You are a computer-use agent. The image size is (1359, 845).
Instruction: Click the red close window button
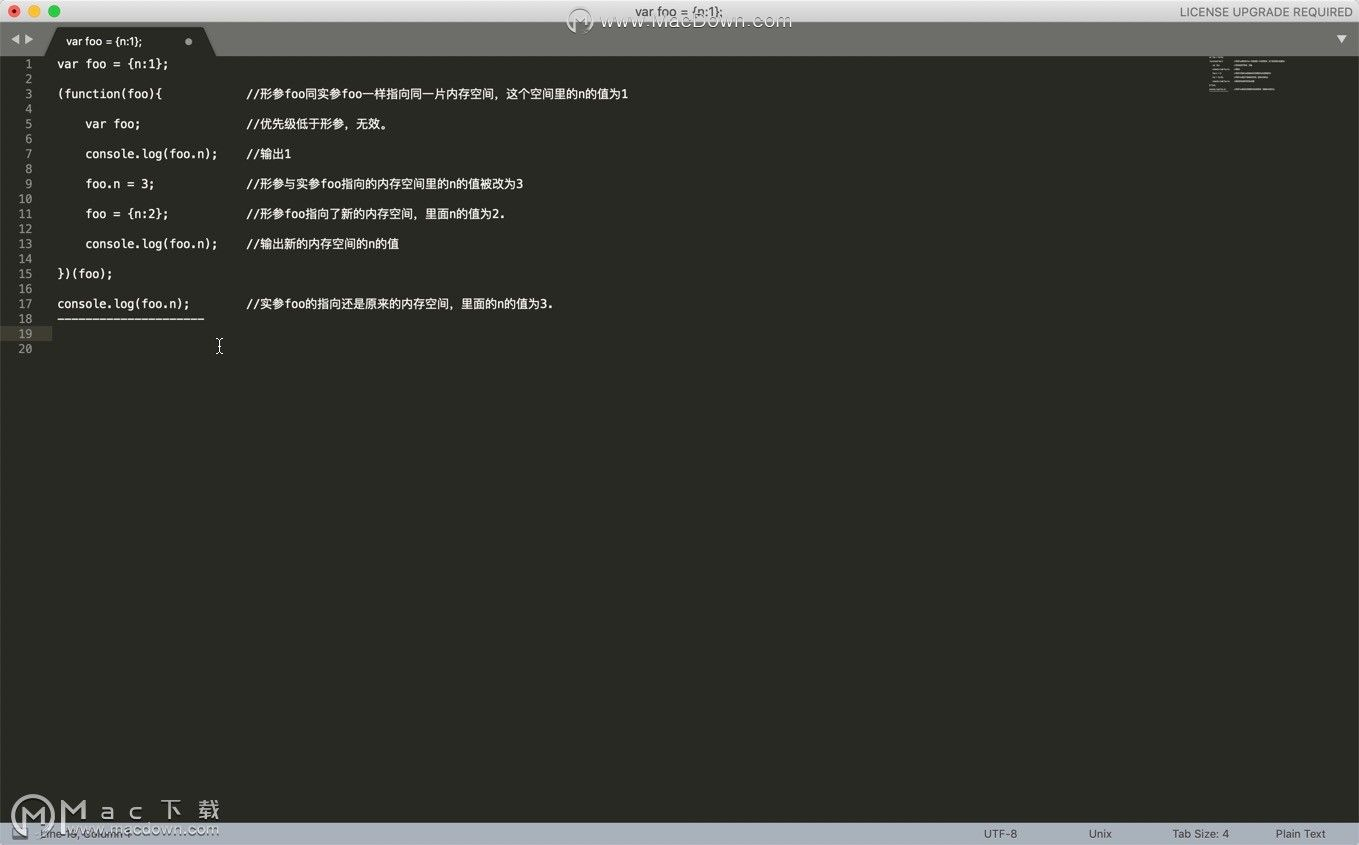(14, 11)
